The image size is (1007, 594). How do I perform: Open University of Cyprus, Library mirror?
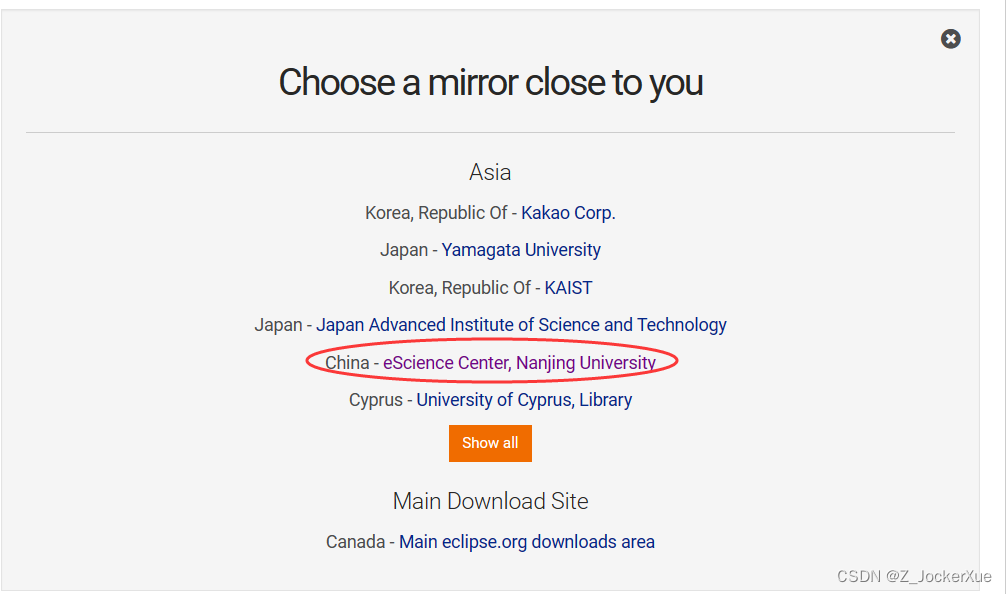524,400
